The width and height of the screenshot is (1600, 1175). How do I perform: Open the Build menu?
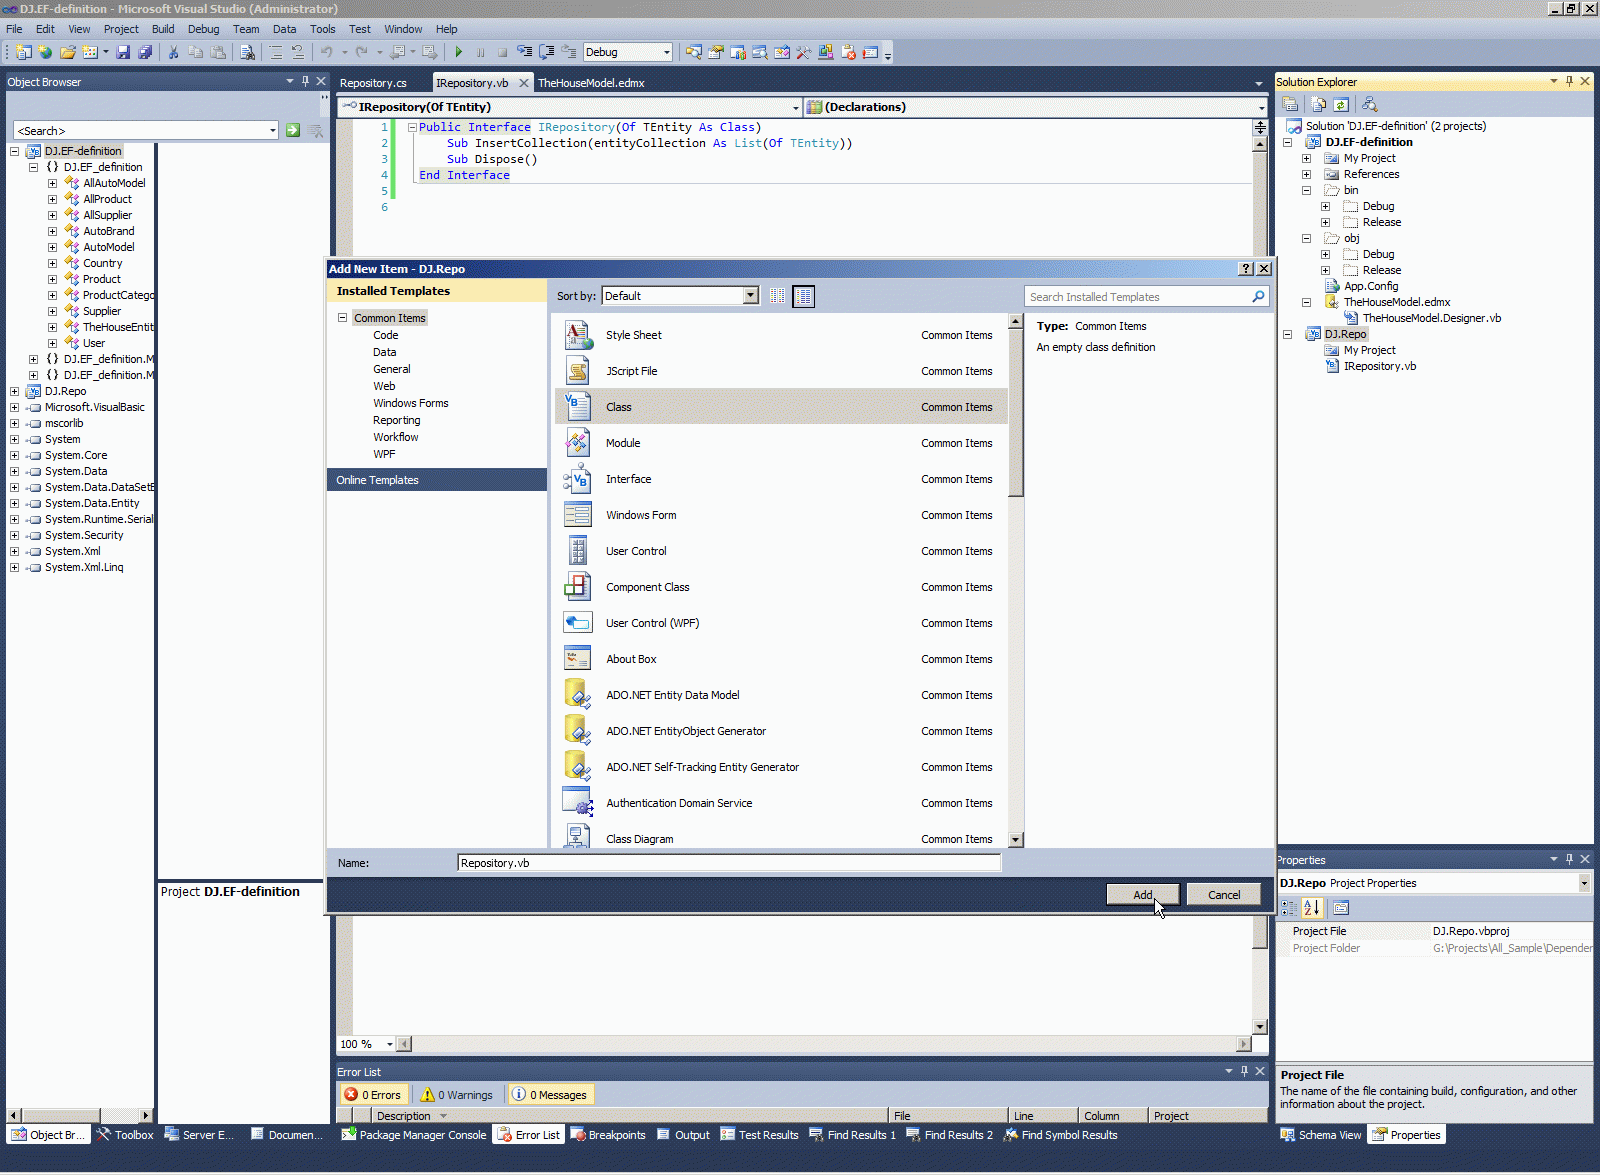[163, 29]
